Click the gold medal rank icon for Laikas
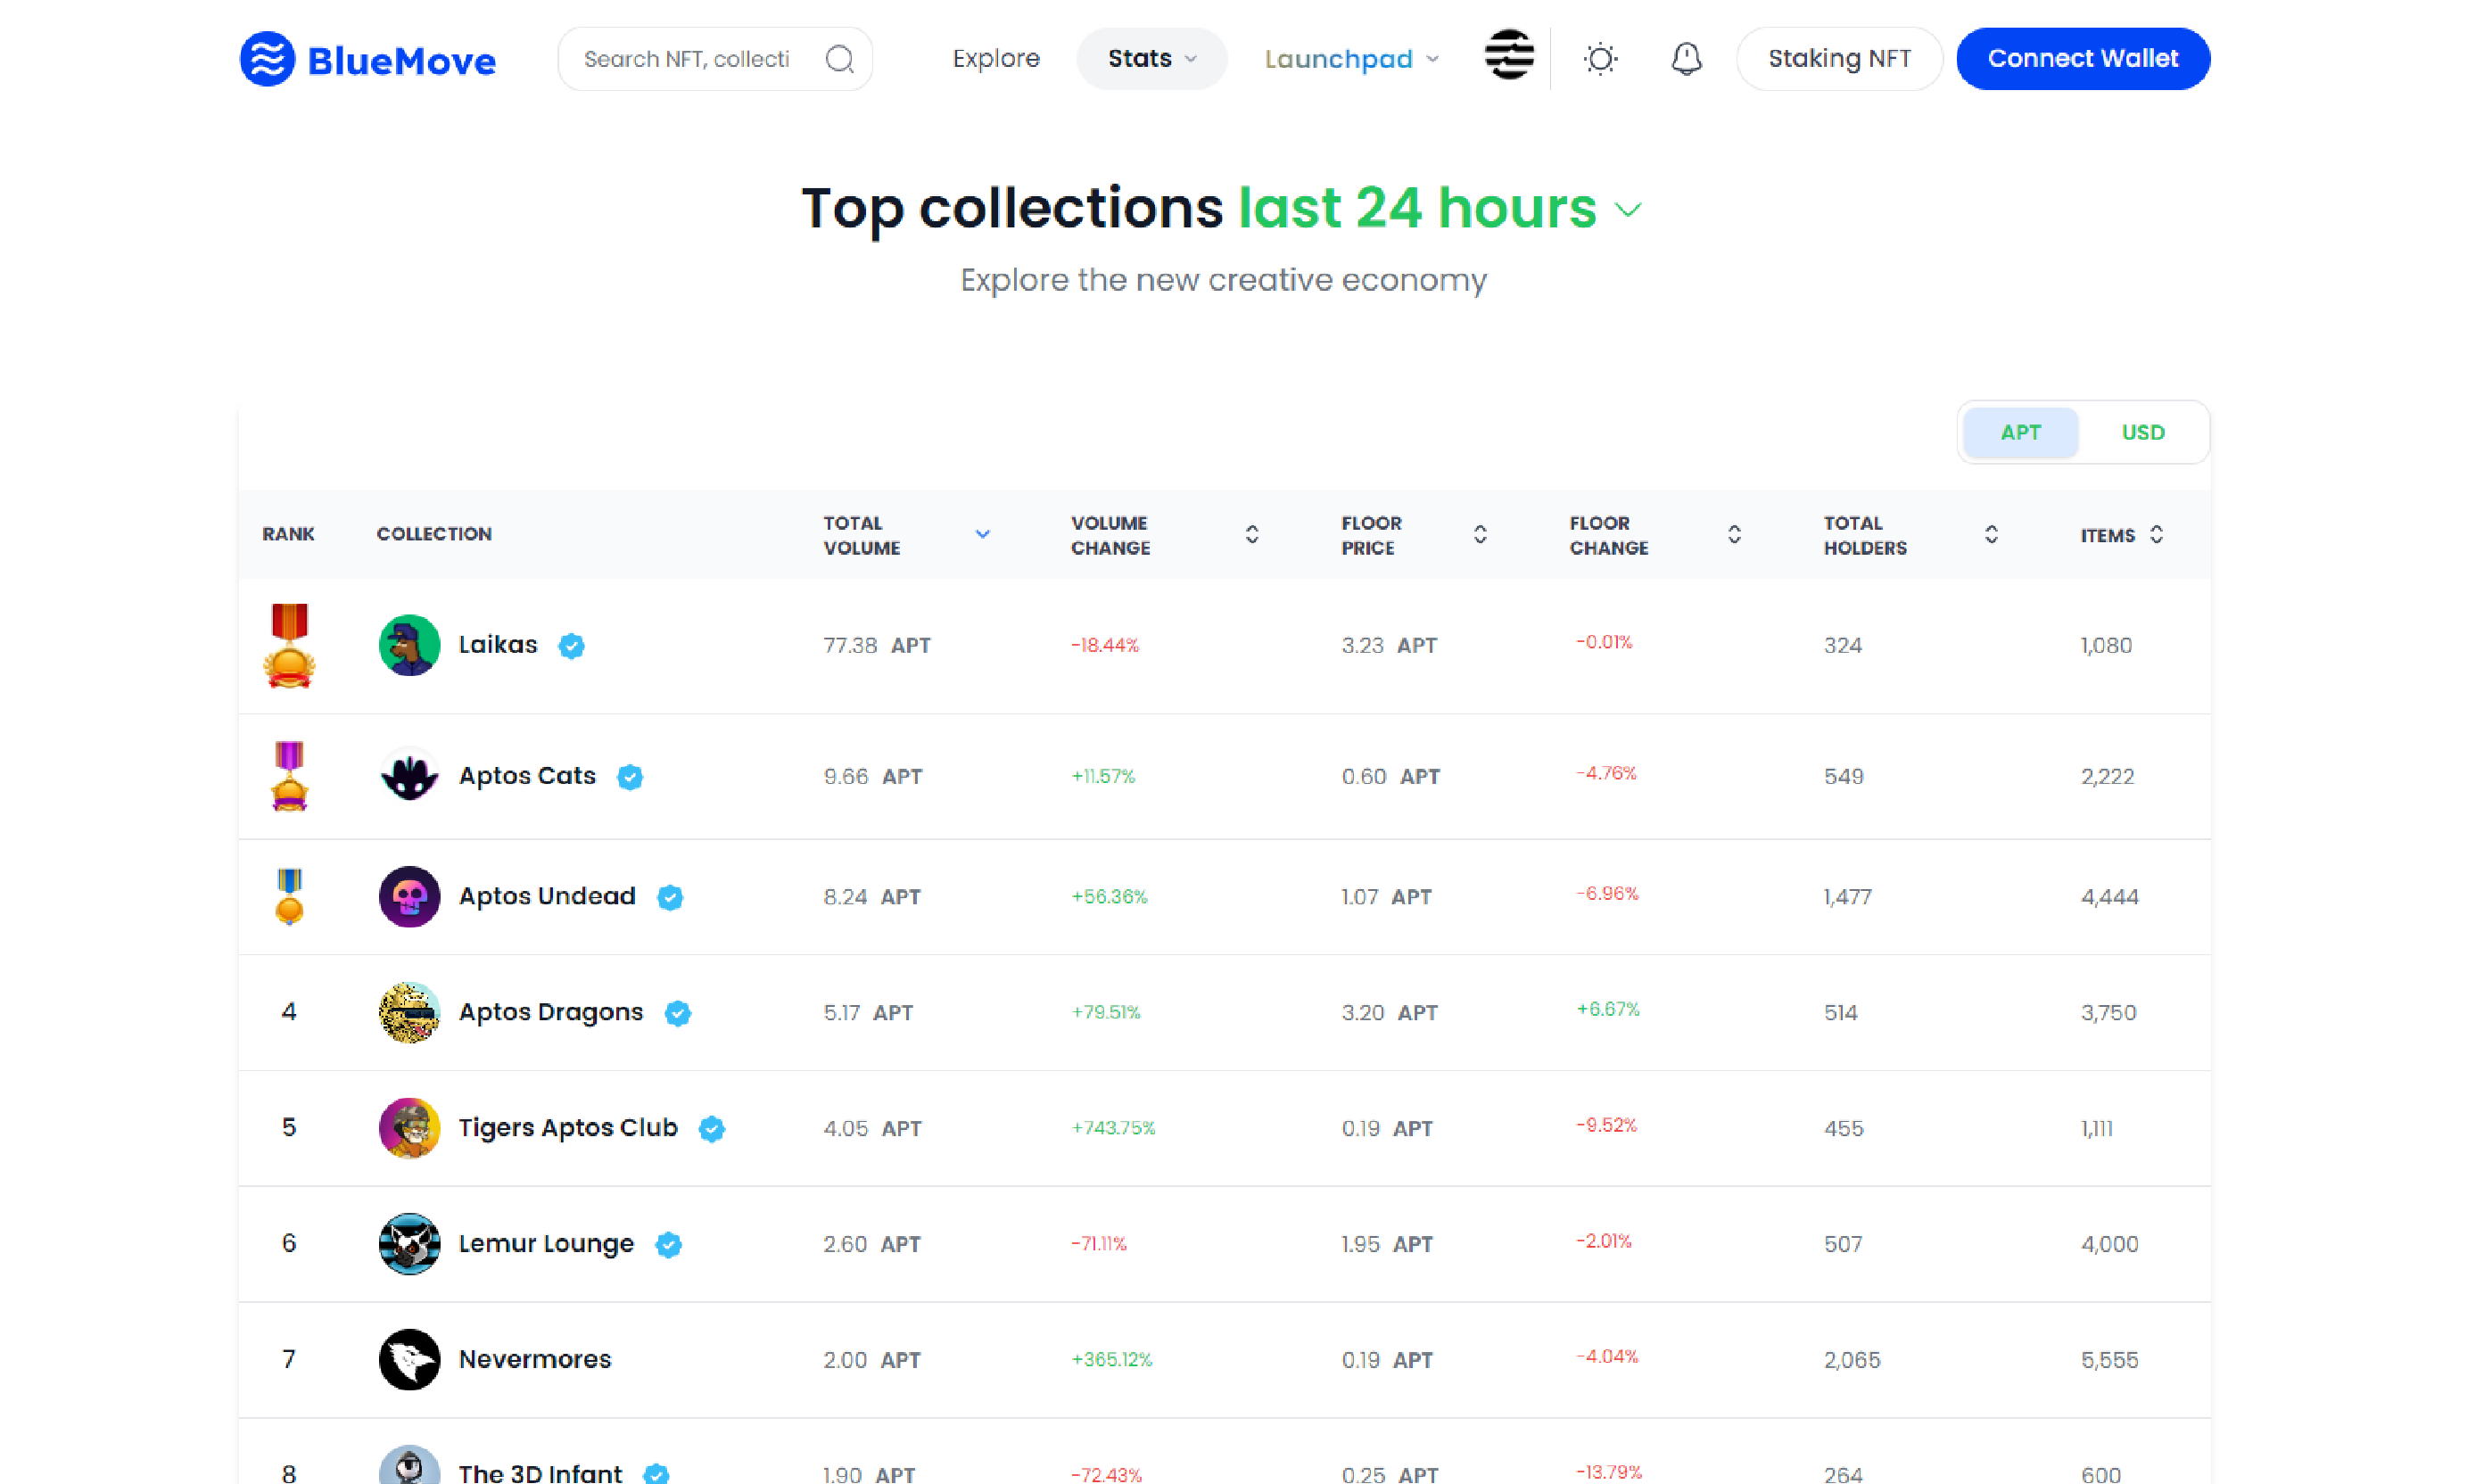The image size is (2492, 1484). point(289,645)
